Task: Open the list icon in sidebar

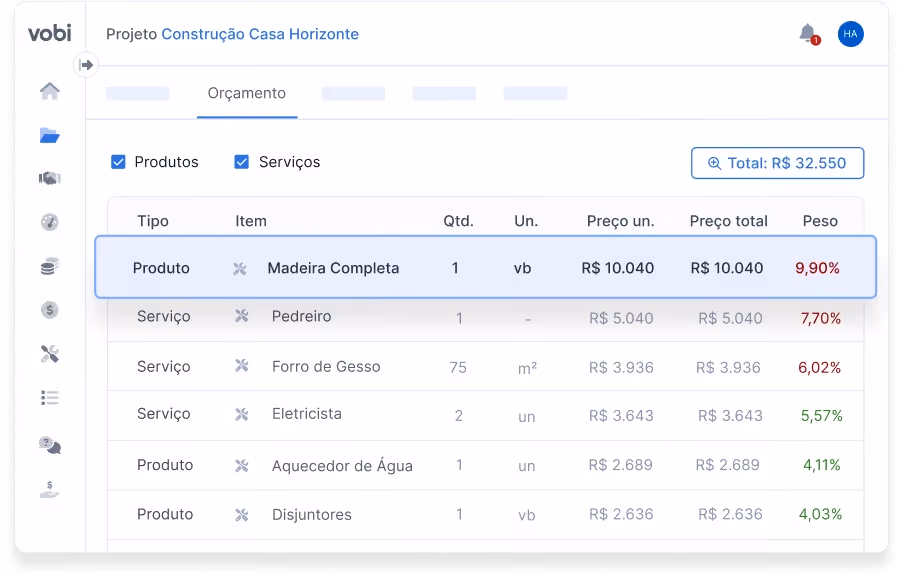Action: [50, 398]
